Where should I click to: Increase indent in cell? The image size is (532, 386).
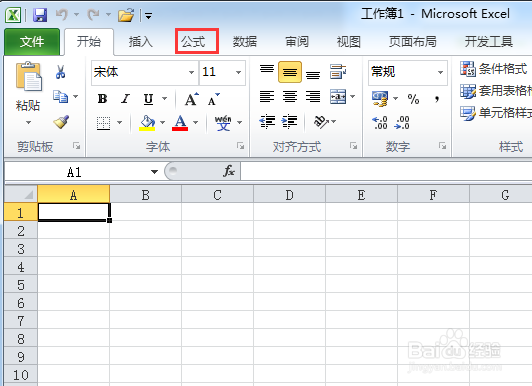[x=289, y=121]
